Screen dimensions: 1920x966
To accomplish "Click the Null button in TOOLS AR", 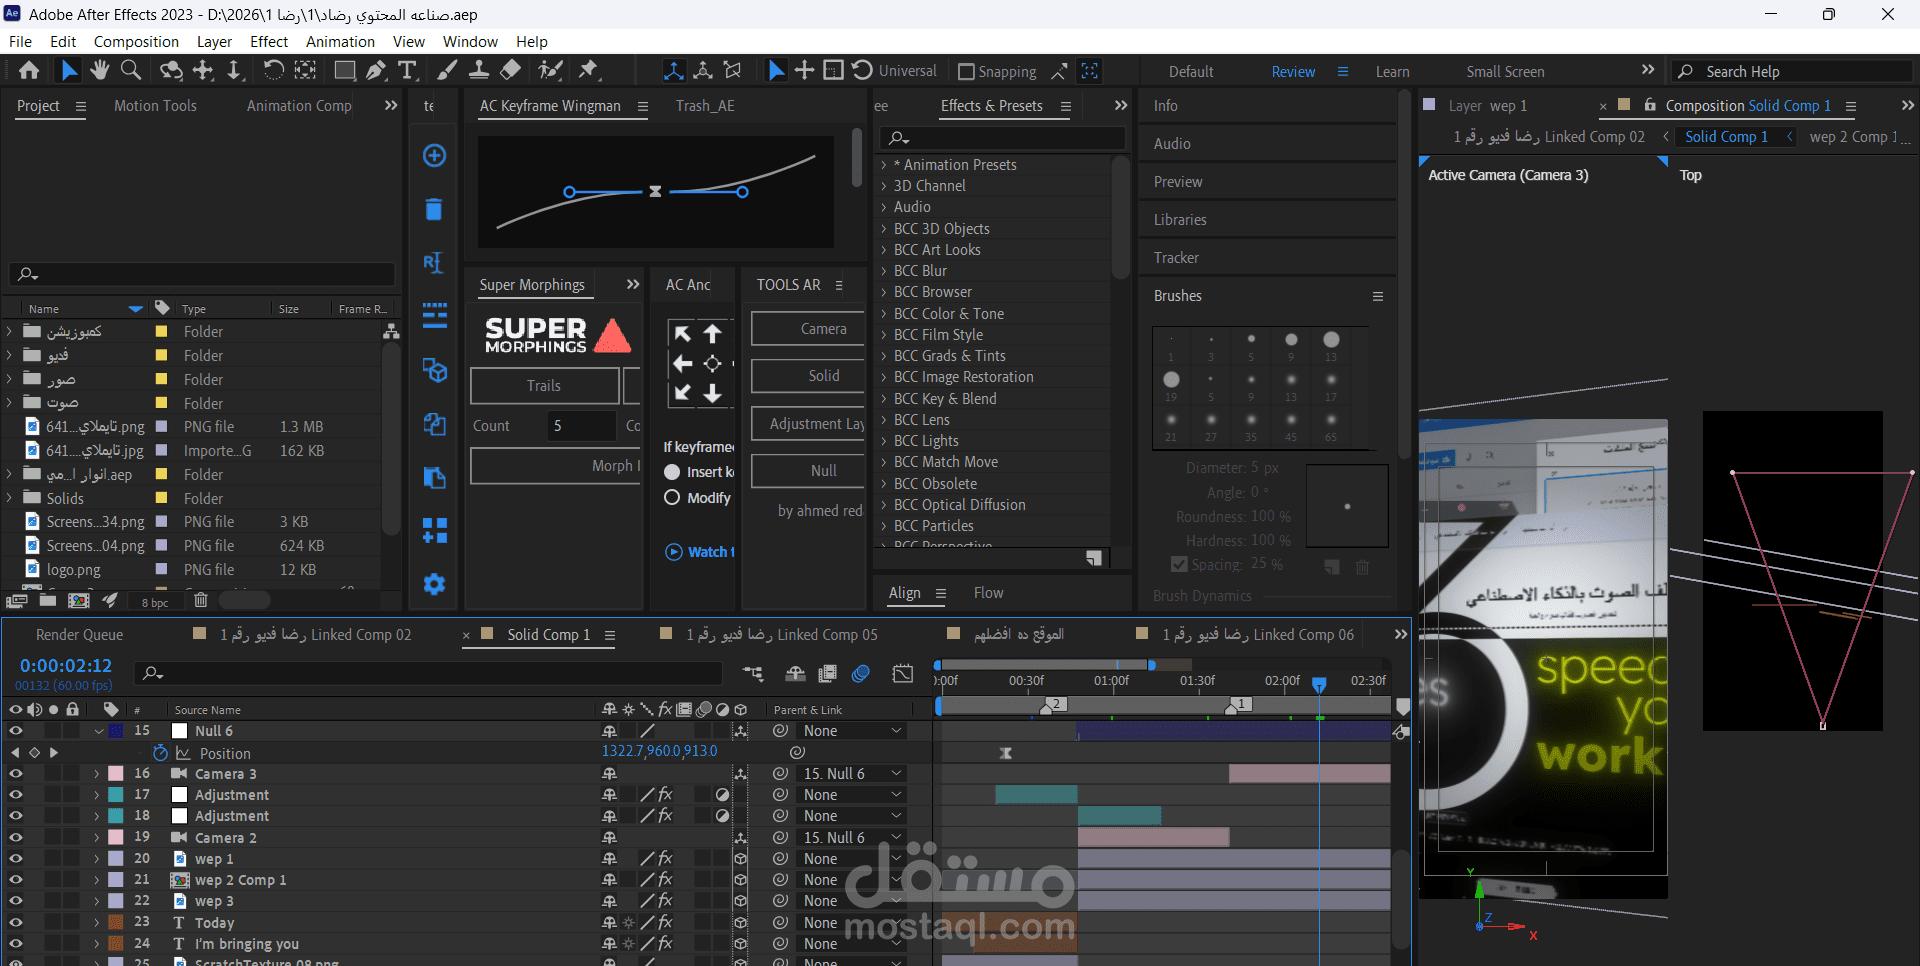I will 808,471.
